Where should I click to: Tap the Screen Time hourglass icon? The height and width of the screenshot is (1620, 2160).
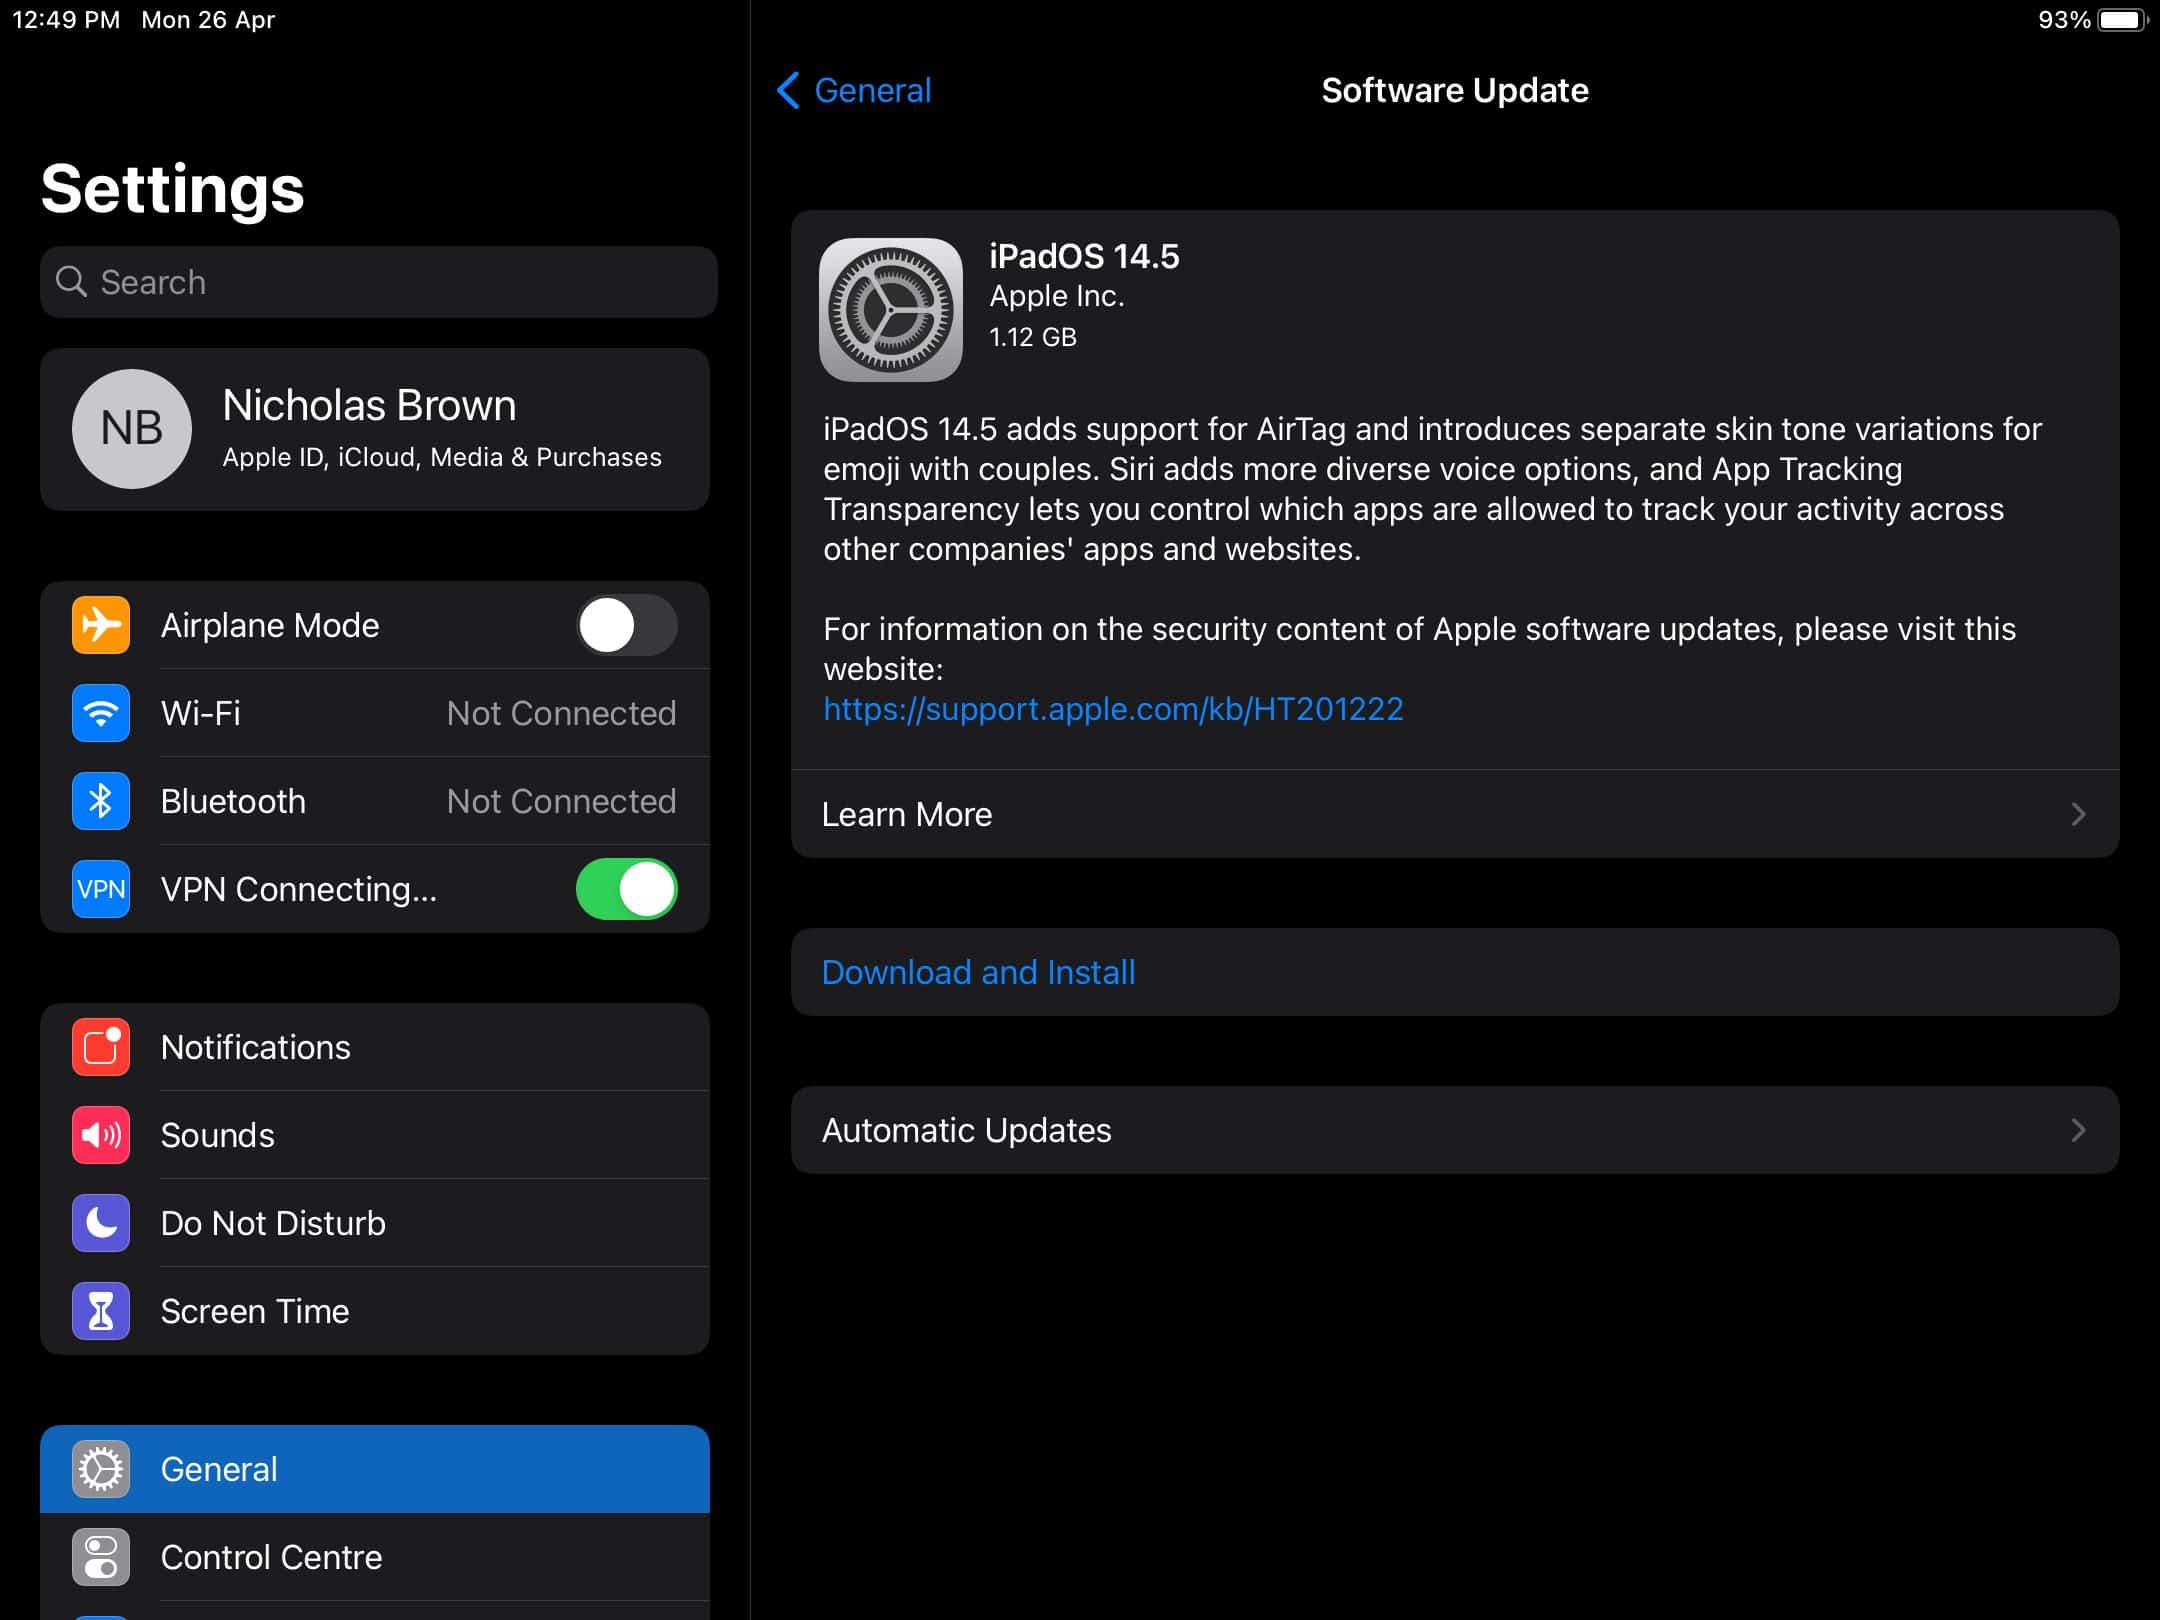point(101,1311)
